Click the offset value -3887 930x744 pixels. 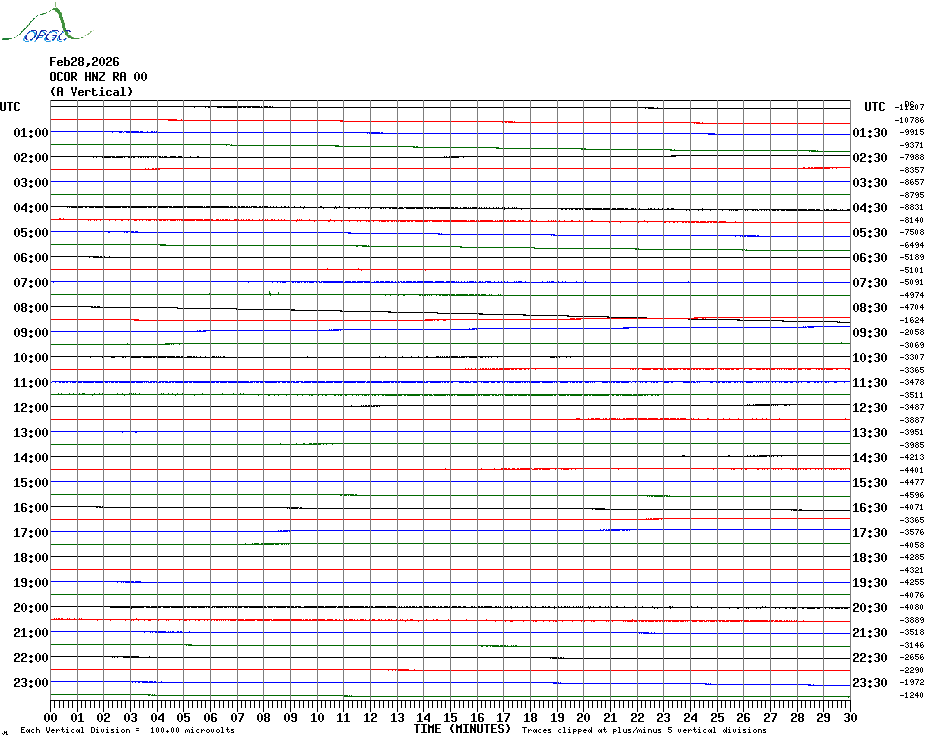click(x=912, y=419)
